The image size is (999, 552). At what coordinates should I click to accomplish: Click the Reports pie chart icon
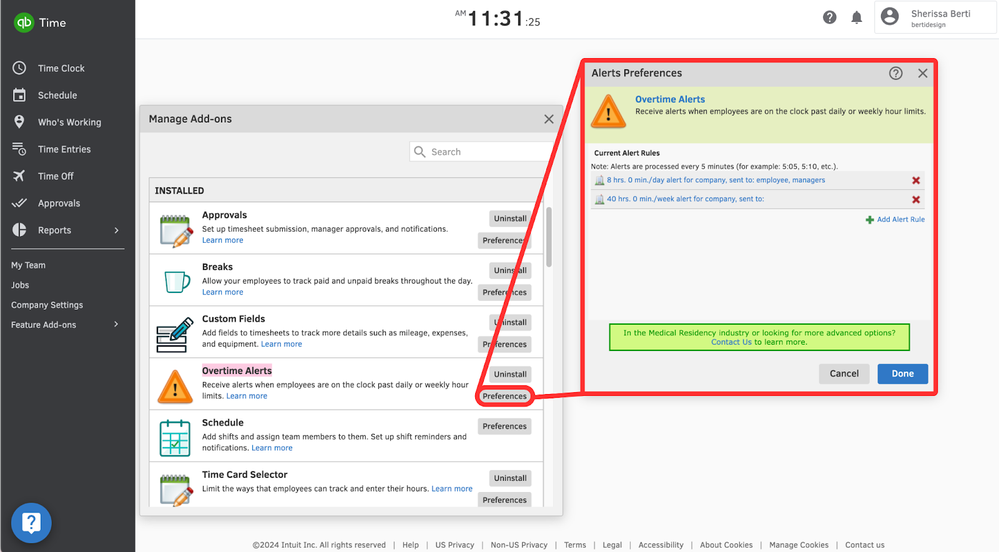tap(19, 230)
